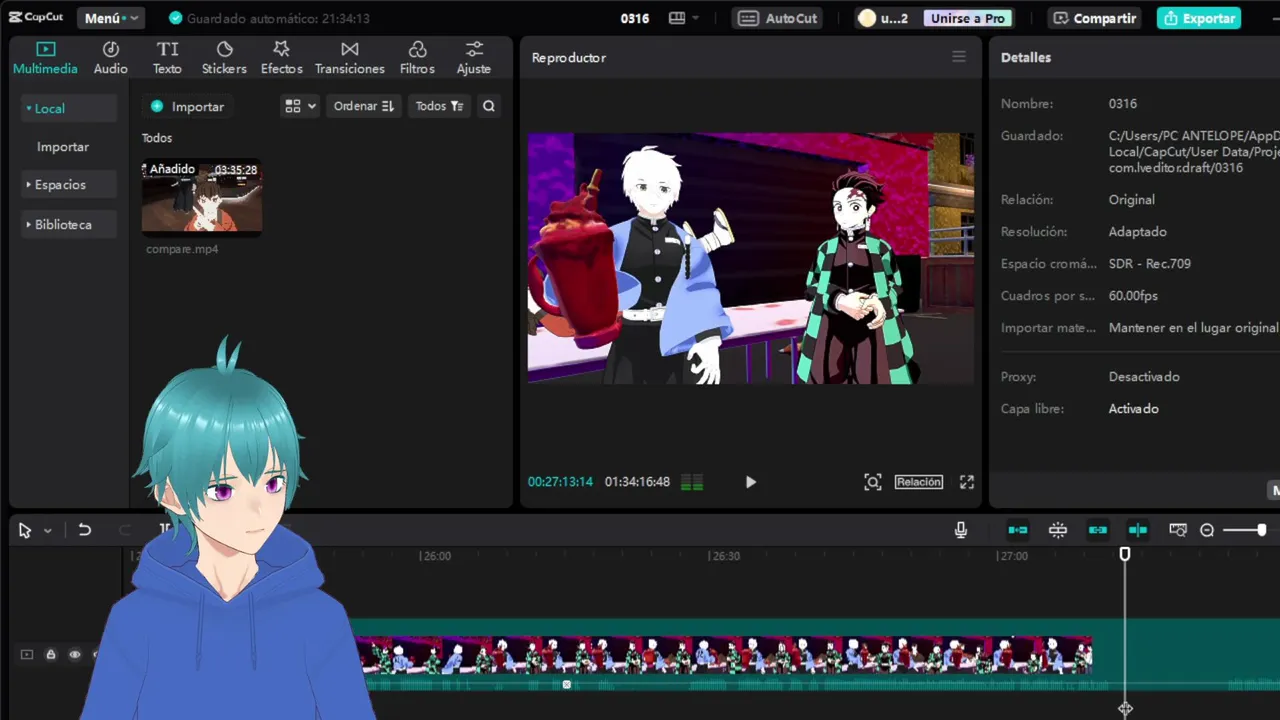Click the track cover icon
Viewport: 1280px width, 720px height.
pyautogui.click(x=27, y=655)
